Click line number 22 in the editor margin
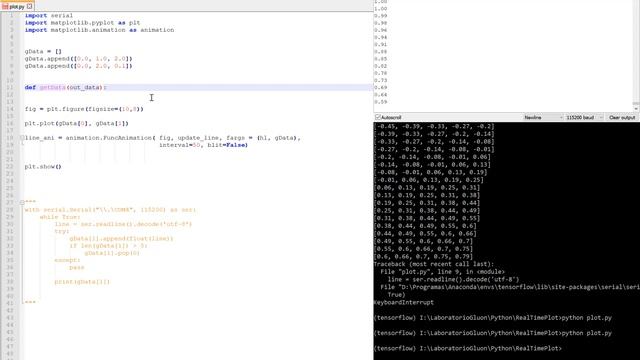The height and width of the screenshot is (360, 640). 11,167
